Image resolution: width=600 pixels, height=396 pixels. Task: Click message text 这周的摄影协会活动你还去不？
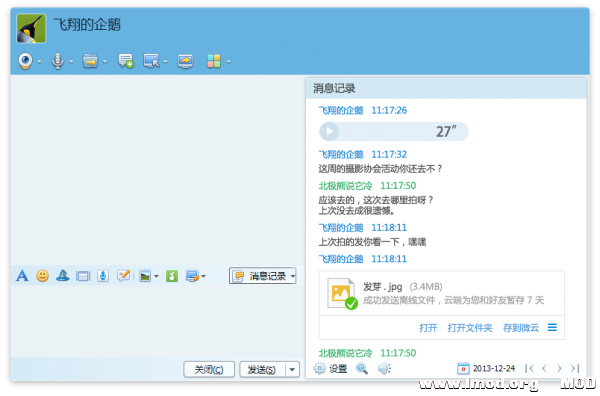coord(380,169)
